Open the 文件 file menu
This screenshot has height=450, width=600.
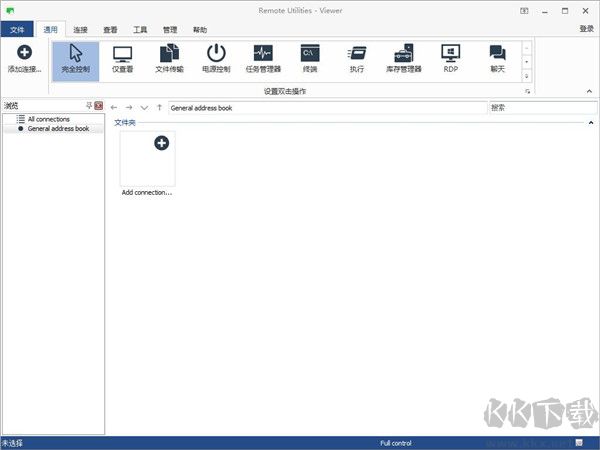point(17,29)
